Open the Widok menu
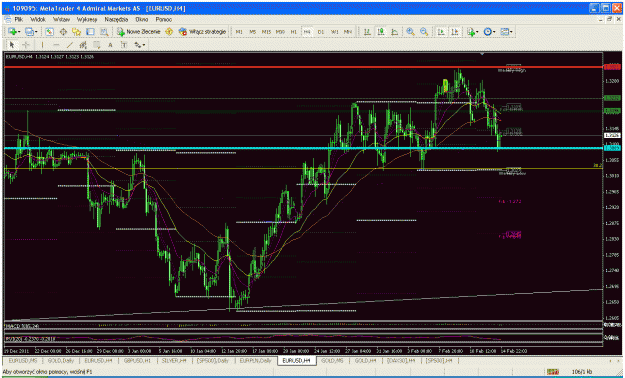 click(x=38, y=19)
